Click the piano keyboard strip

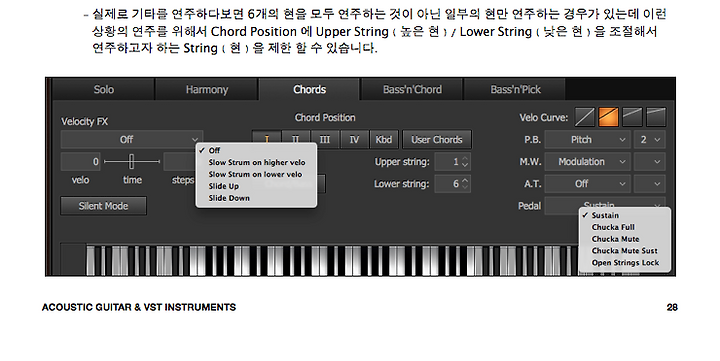click(x=333, y=260)
